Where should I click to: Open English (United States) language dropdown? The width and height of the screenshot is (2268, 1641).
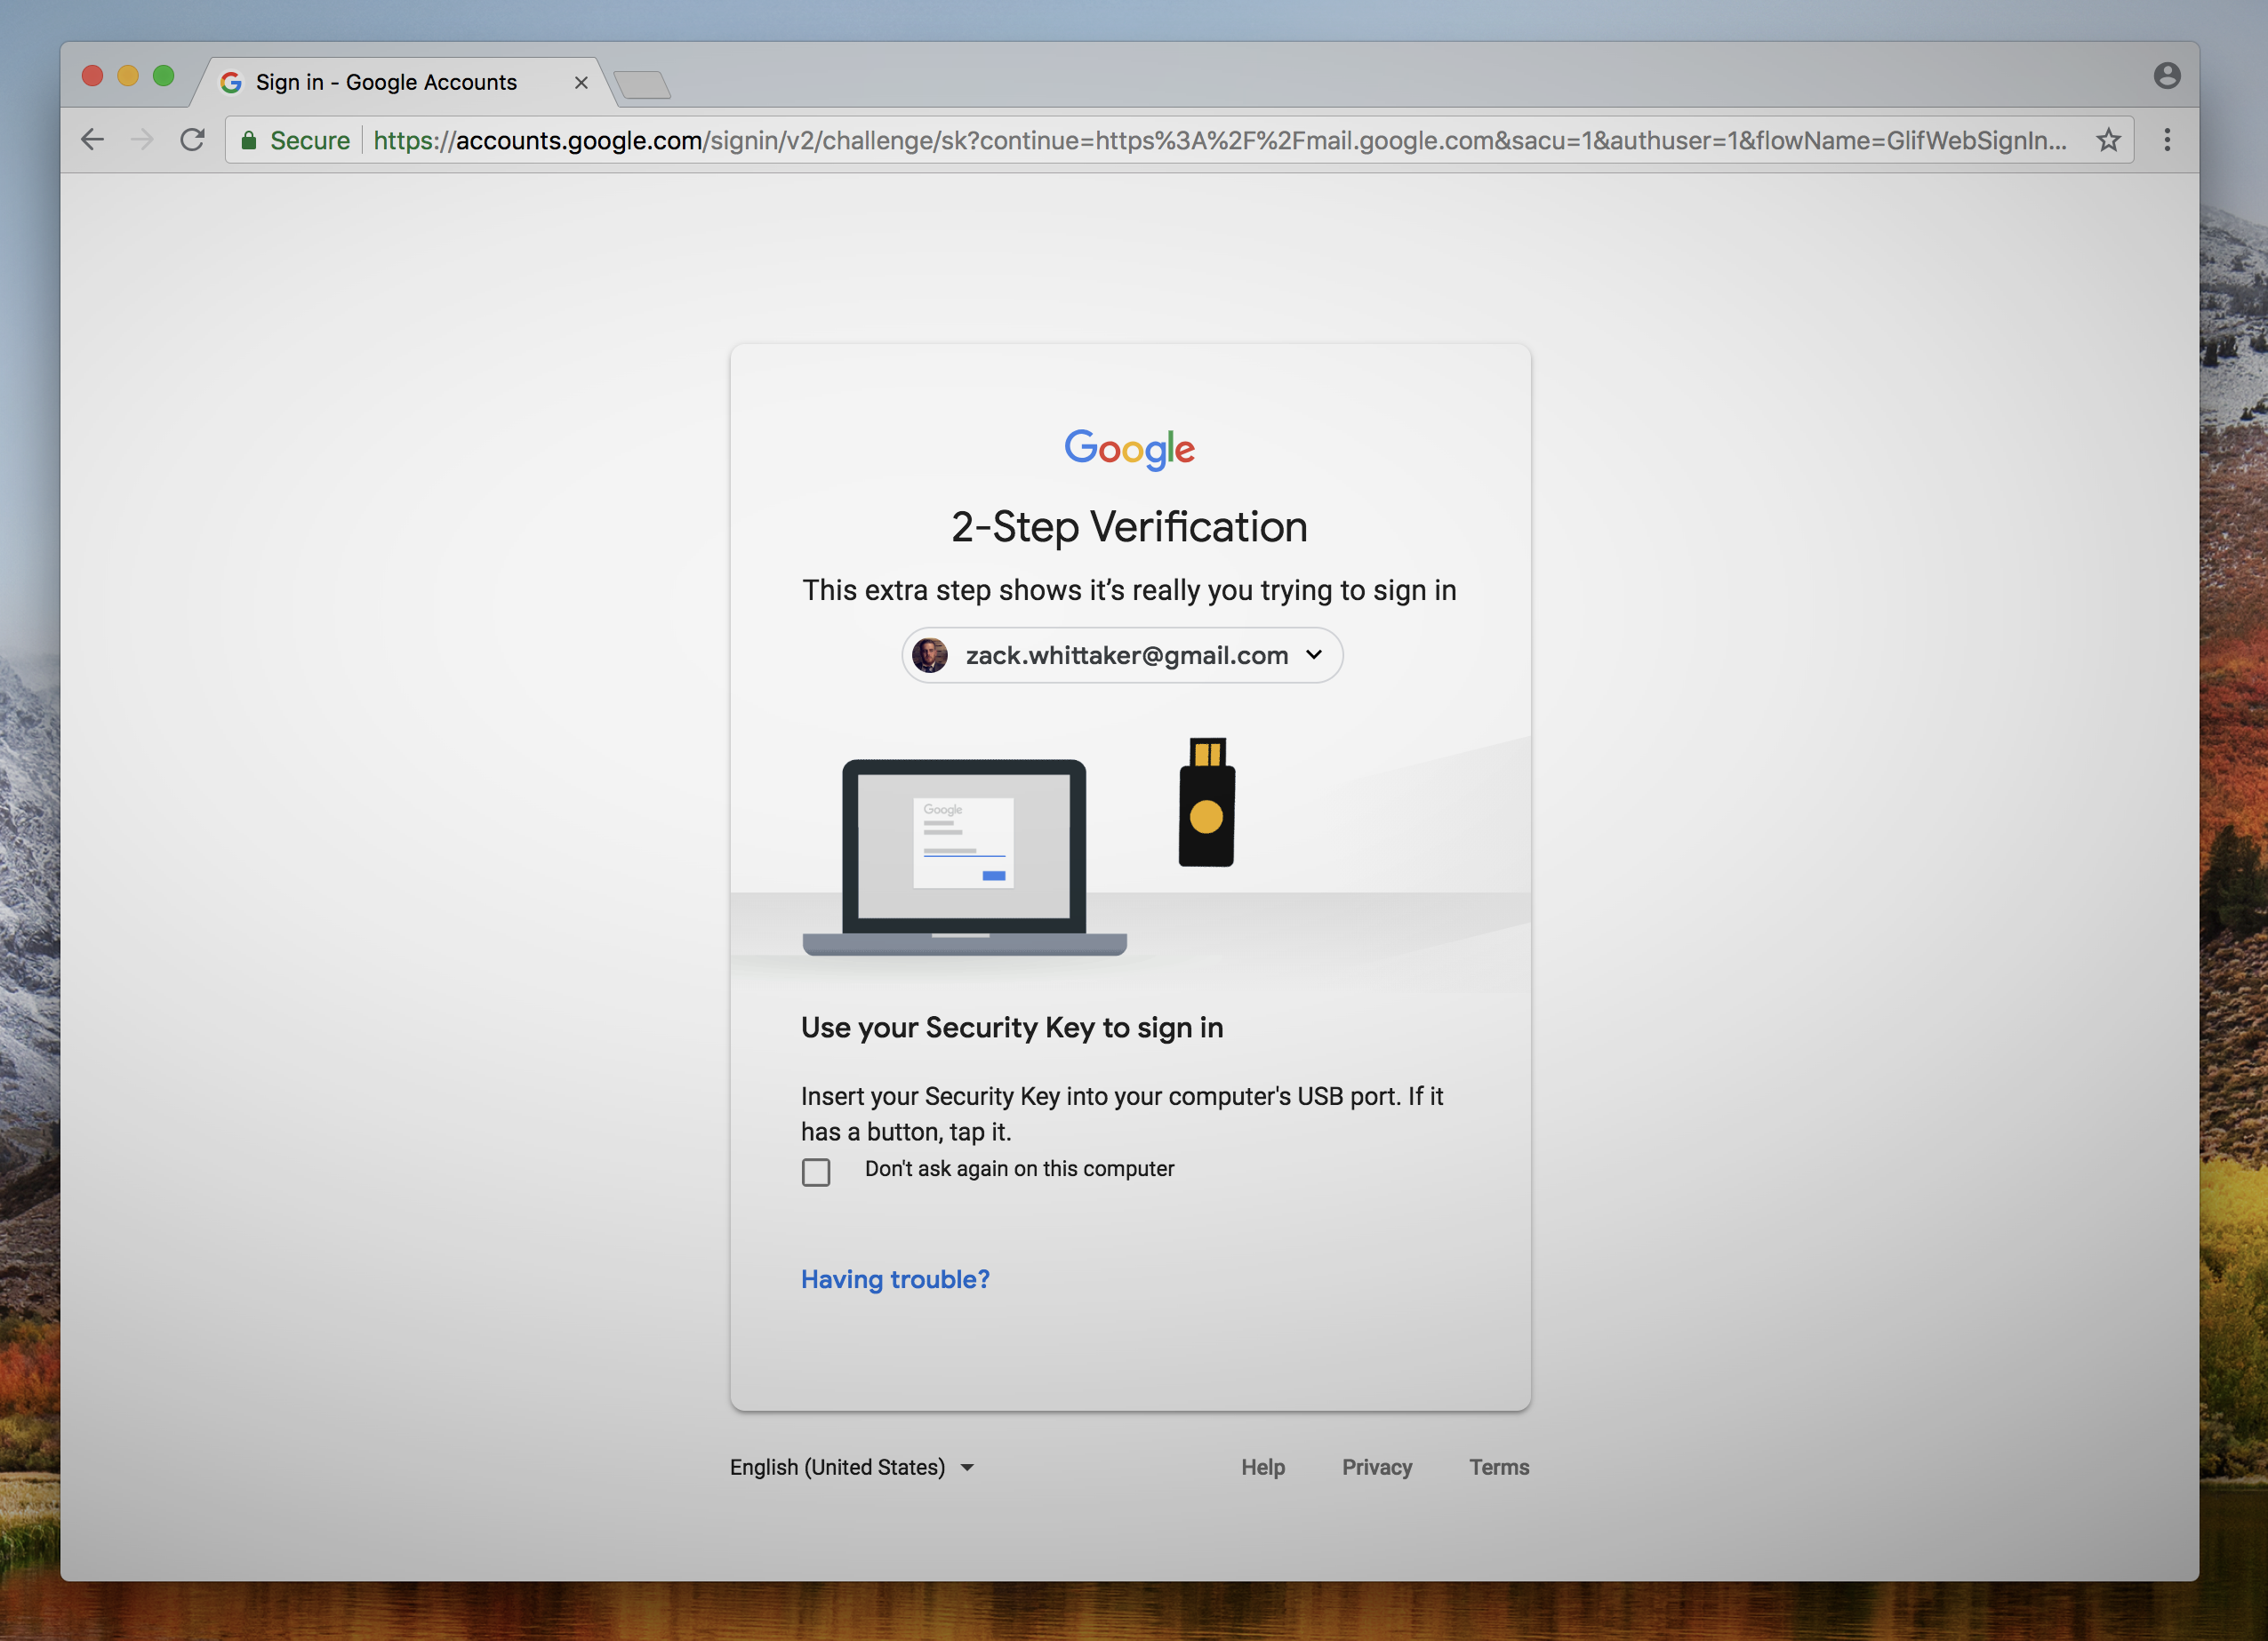click(x=851, y=1467)
